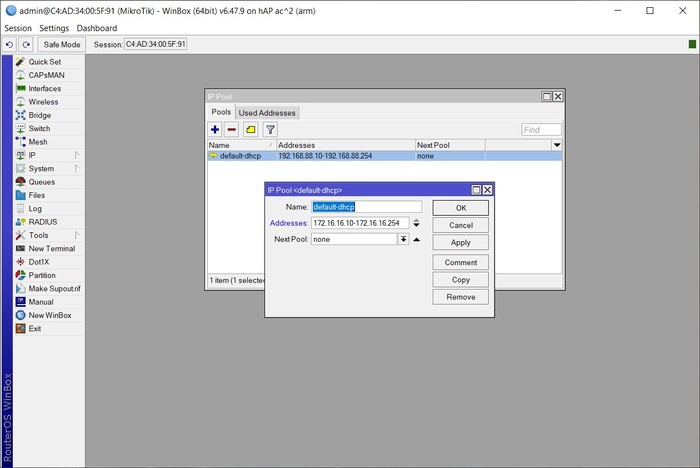Open the Partition section
The height and width of the screenshot is (468, 700).
(49, 275)
